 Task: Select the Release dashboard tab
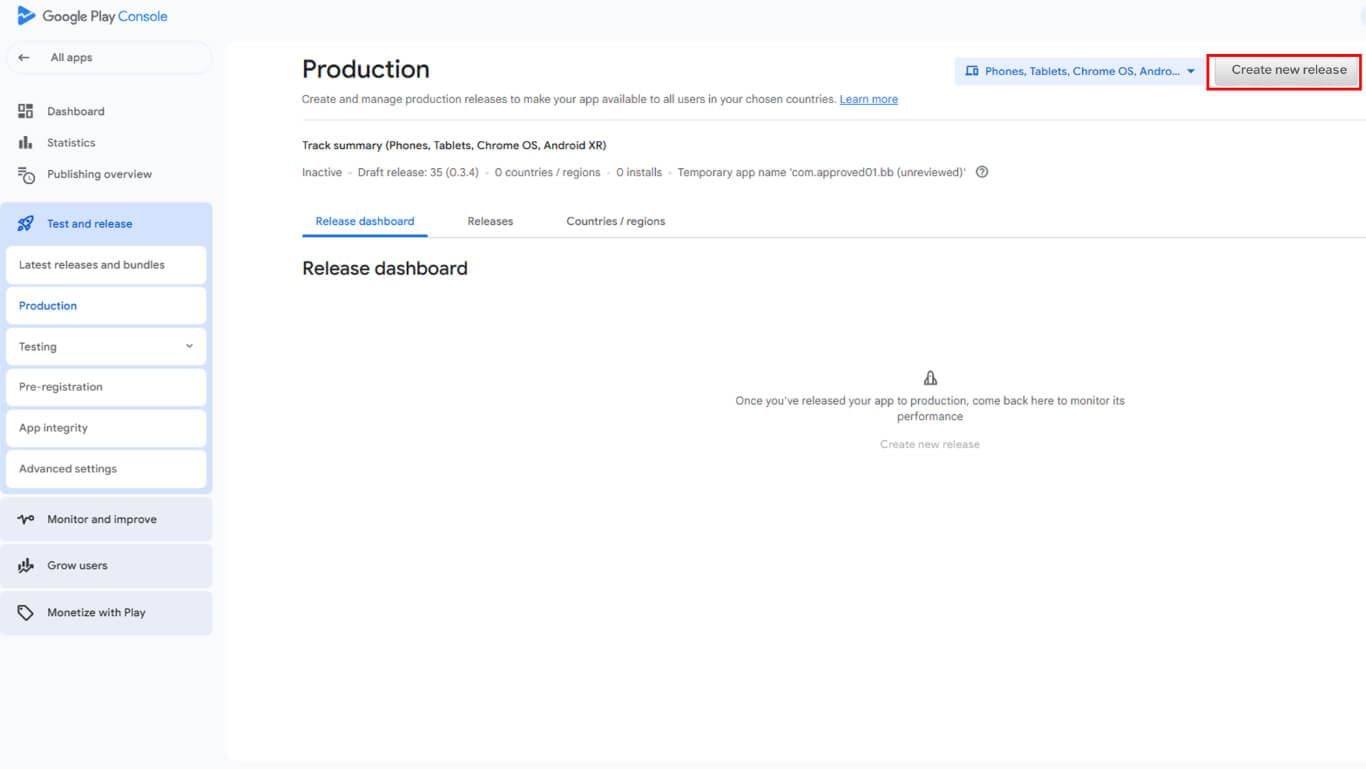point(365,221)
